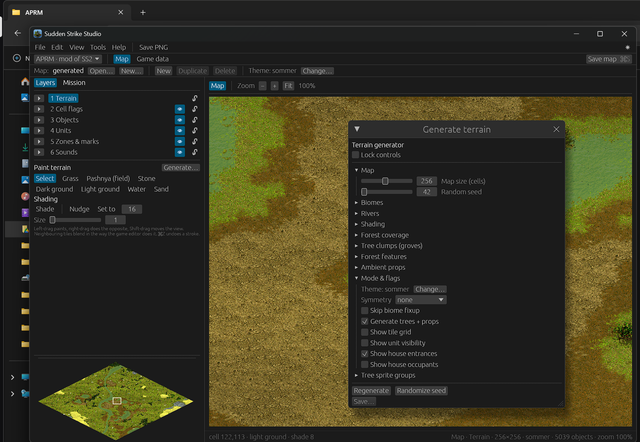
Task: Collapse the Map section
Action: 356,170
